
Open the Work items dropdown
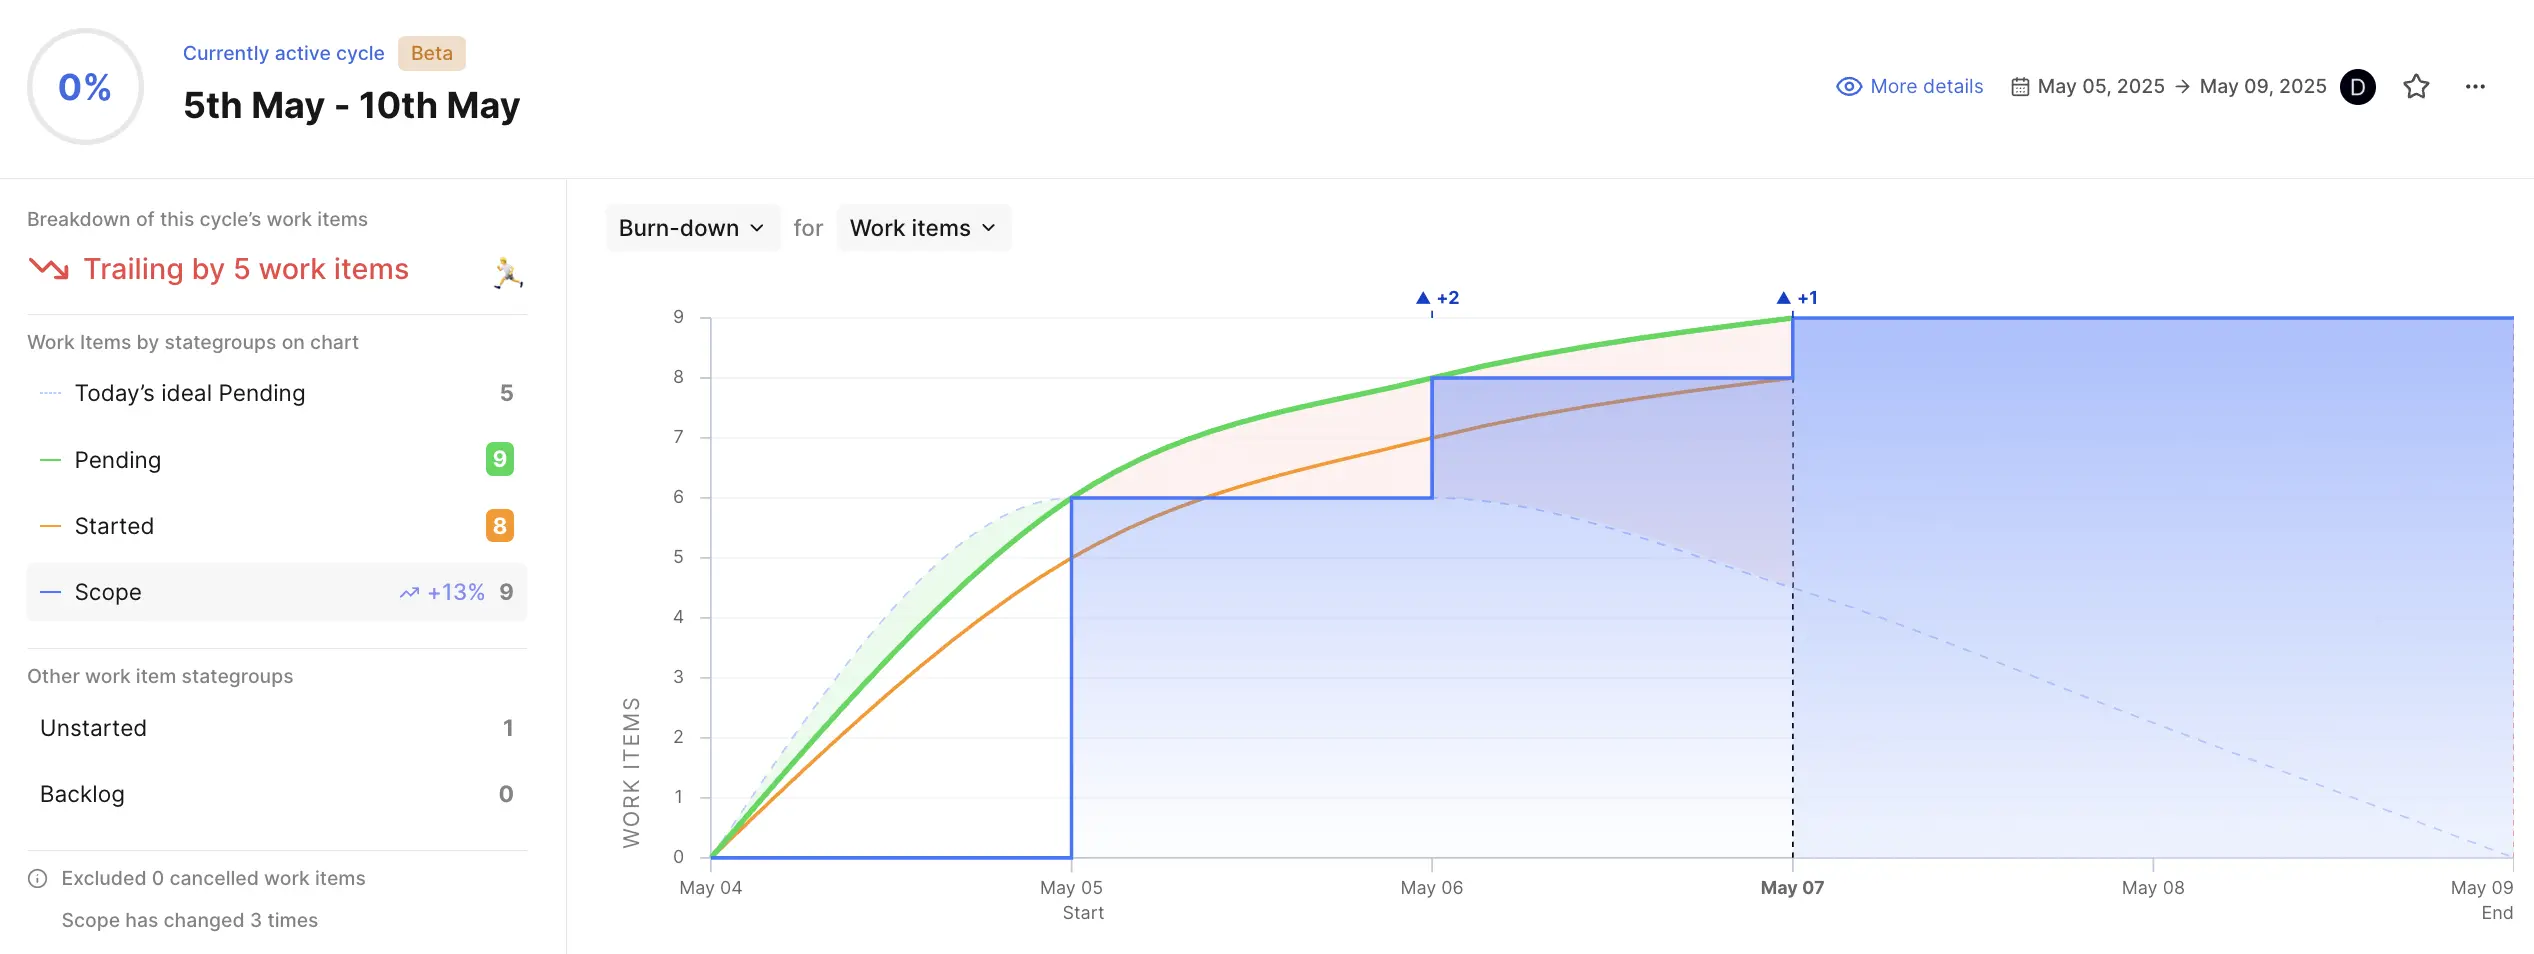point(922,228)
